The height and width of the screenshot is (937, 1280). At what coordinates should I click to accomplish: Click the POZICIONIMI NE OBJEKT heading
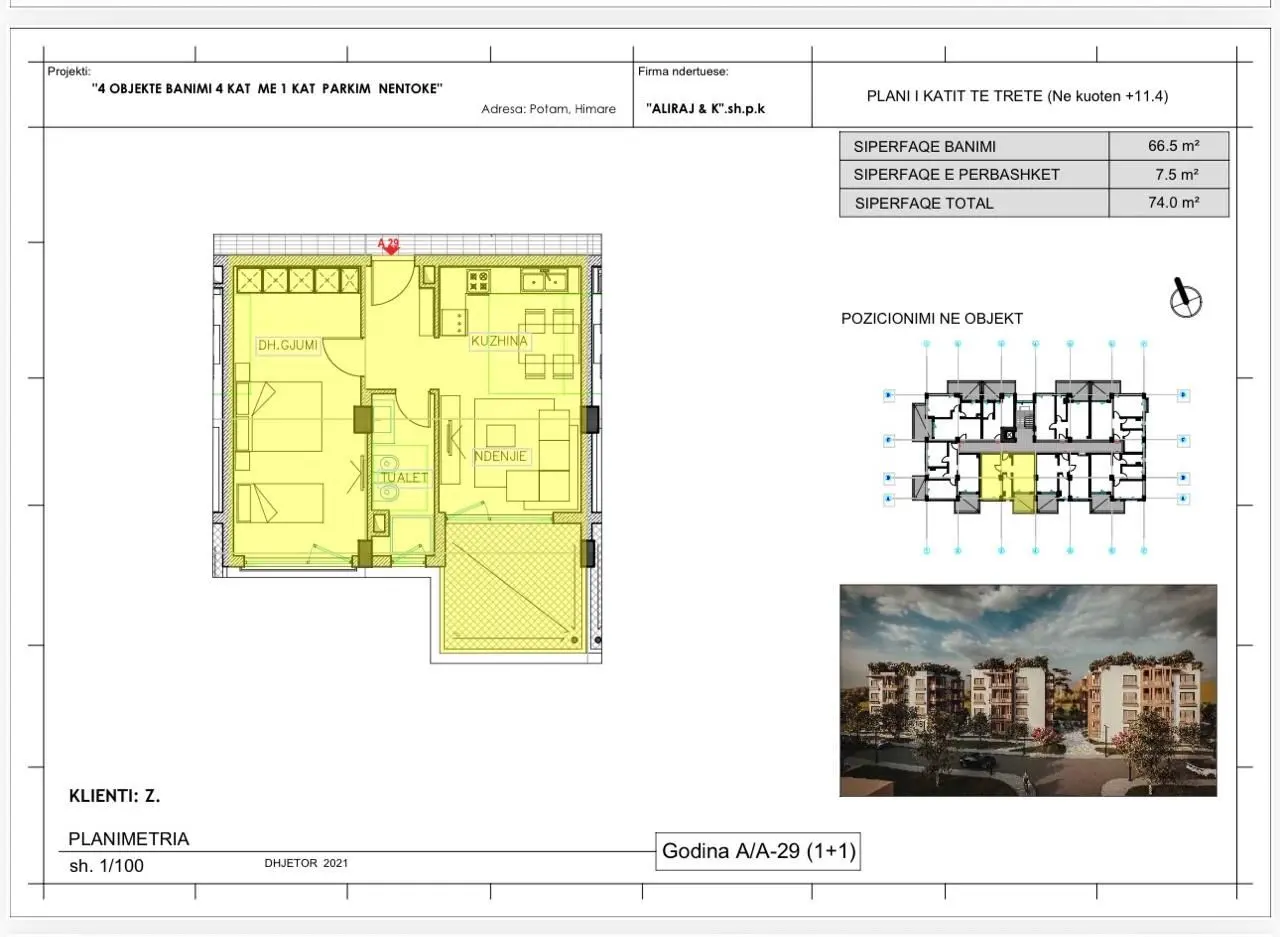pyautogui.click(x=932, y=319)
